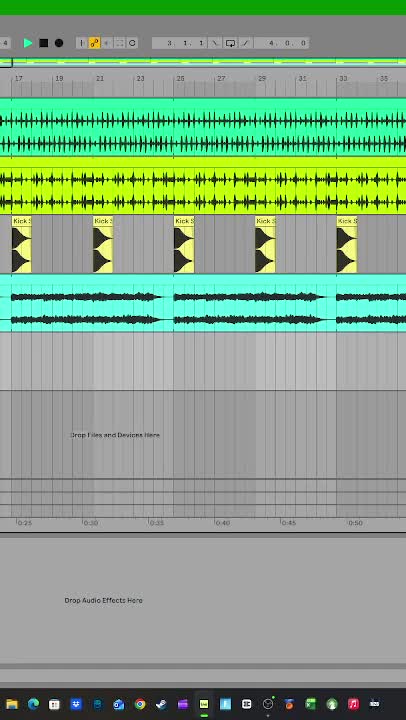Click bar 17 on the beat-time ruler
This screenshot has width=406, height=720.
(x=18, y=79)
